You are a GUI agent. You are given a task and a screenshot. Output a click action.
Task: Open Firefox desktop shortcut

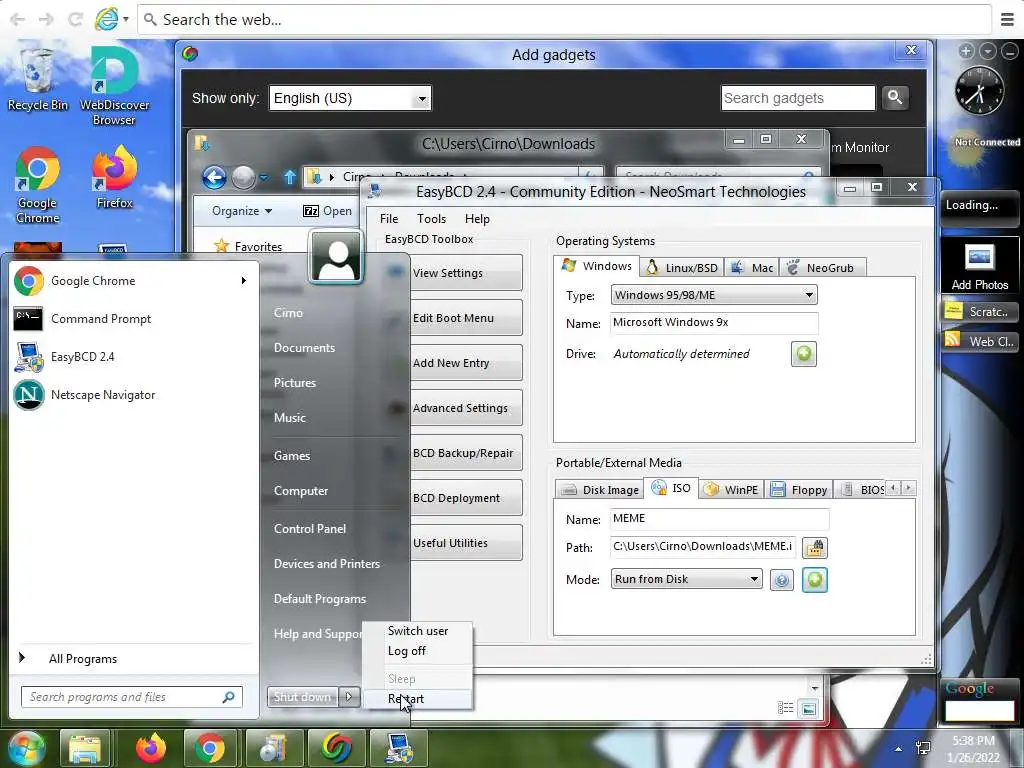[114, 178]
